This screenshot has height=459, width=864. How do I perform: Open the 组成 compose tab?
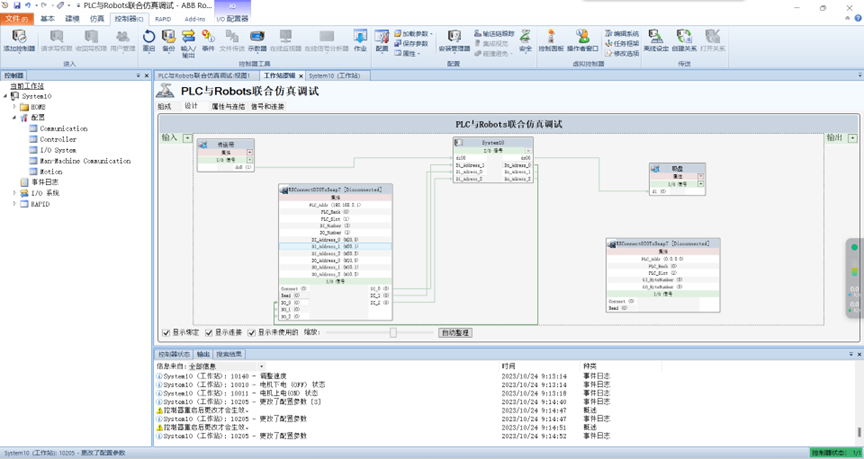pos(164,107)
